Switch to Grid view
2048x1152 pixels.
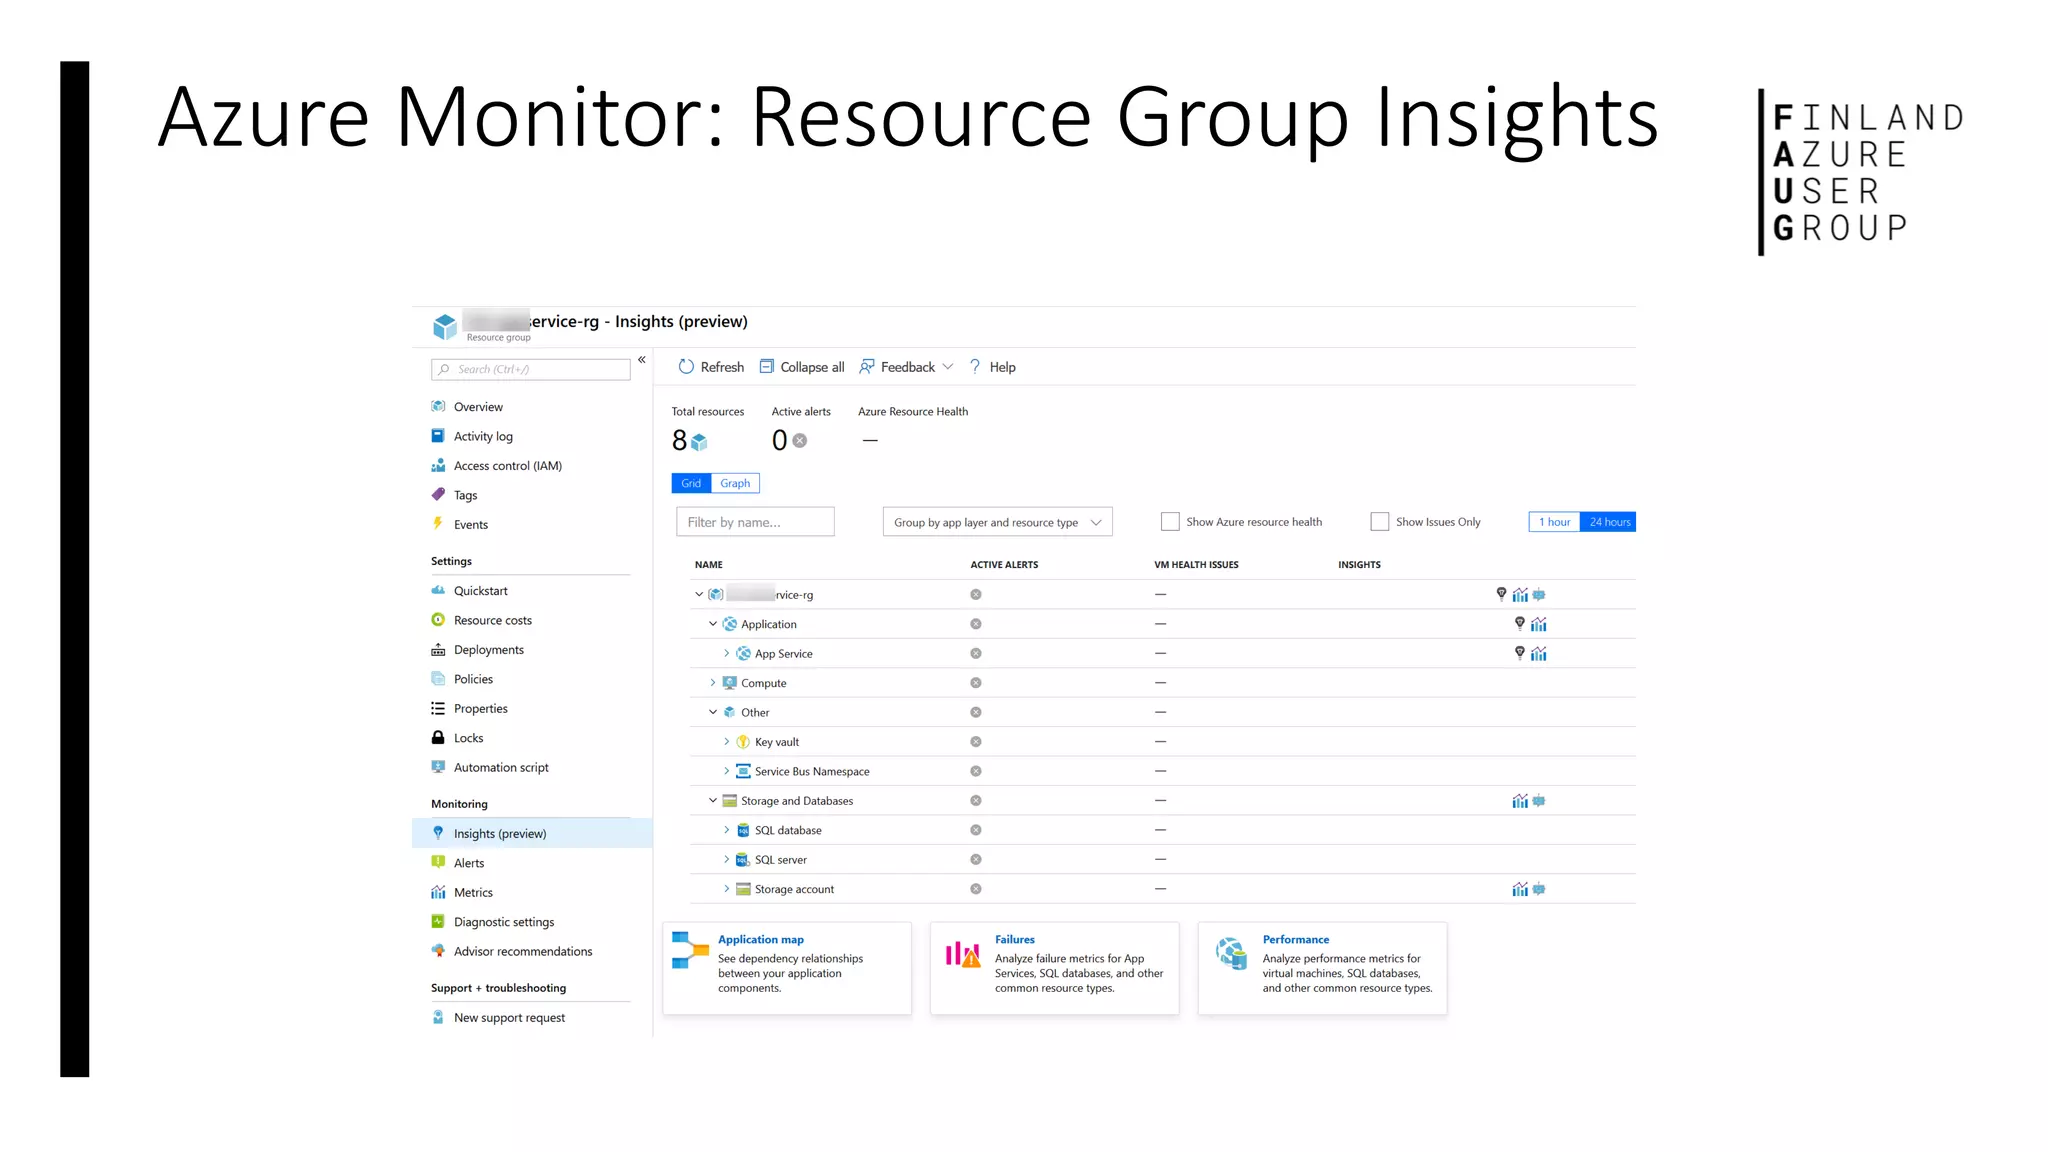(691, 483)
